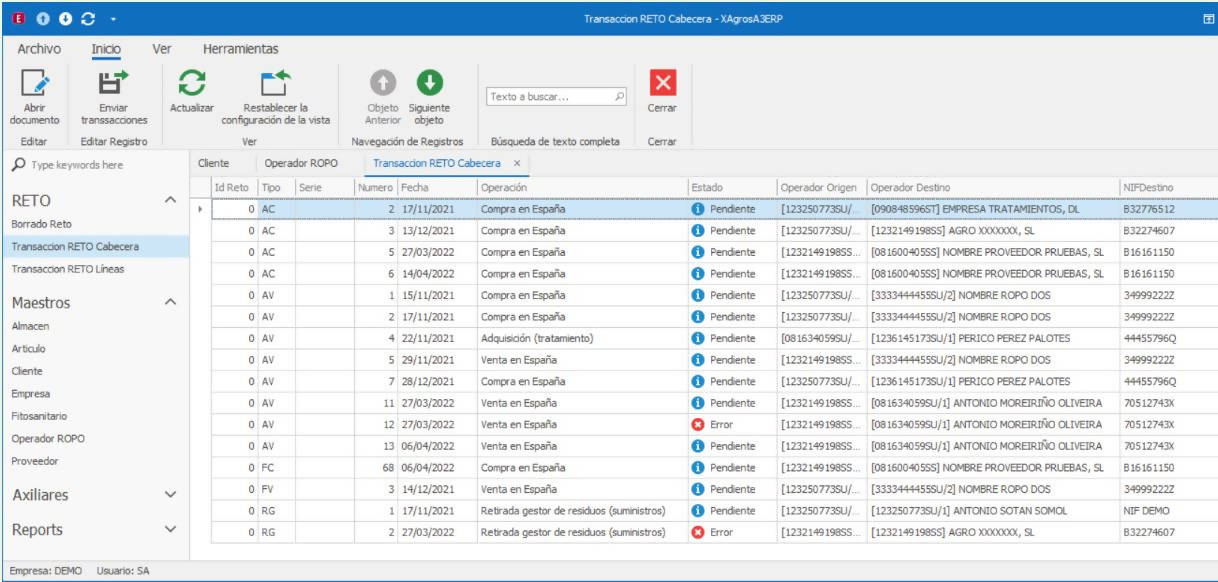Click the Texto a buscar search field
Viewport: 1218px width, 582px height.
coord(550,97)
